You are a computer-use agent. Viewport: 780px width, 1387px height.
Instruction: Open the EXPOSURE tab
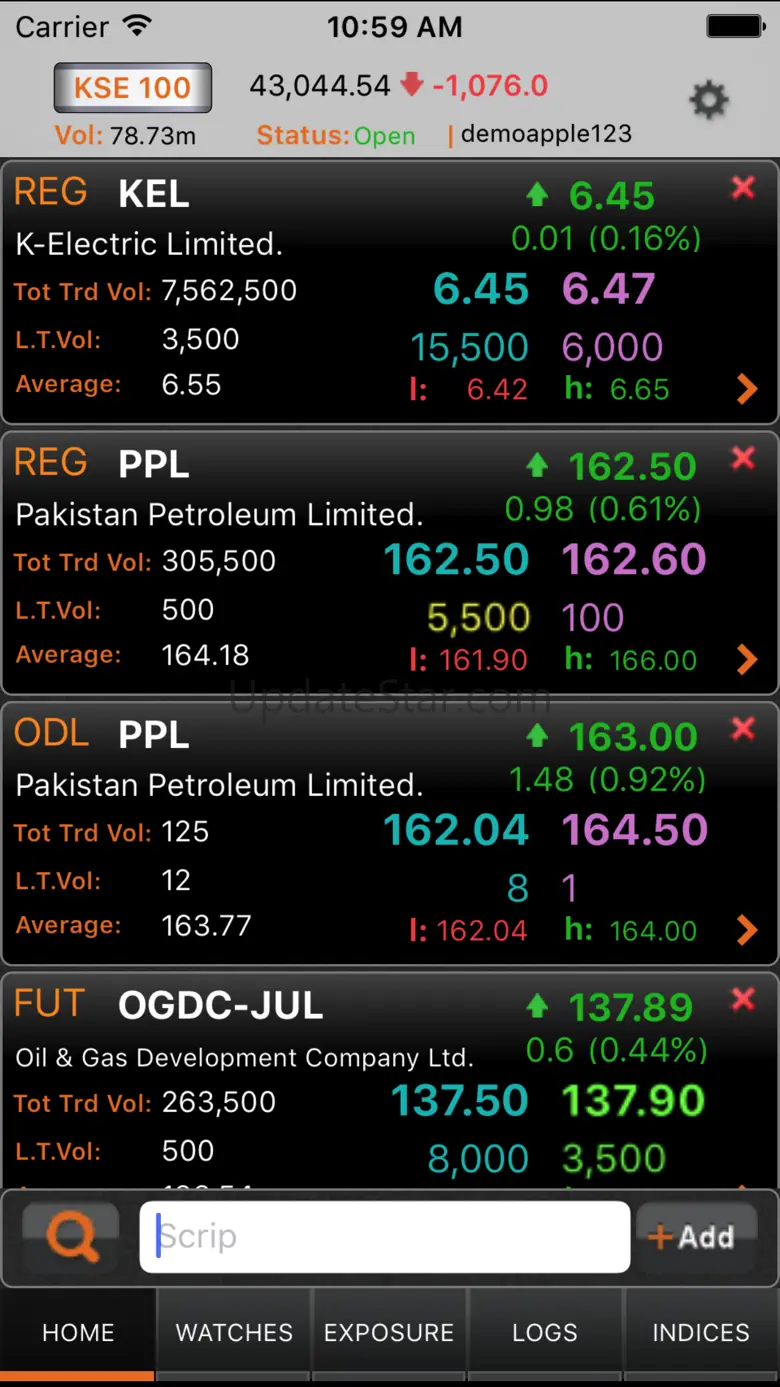coord(389,1333)
